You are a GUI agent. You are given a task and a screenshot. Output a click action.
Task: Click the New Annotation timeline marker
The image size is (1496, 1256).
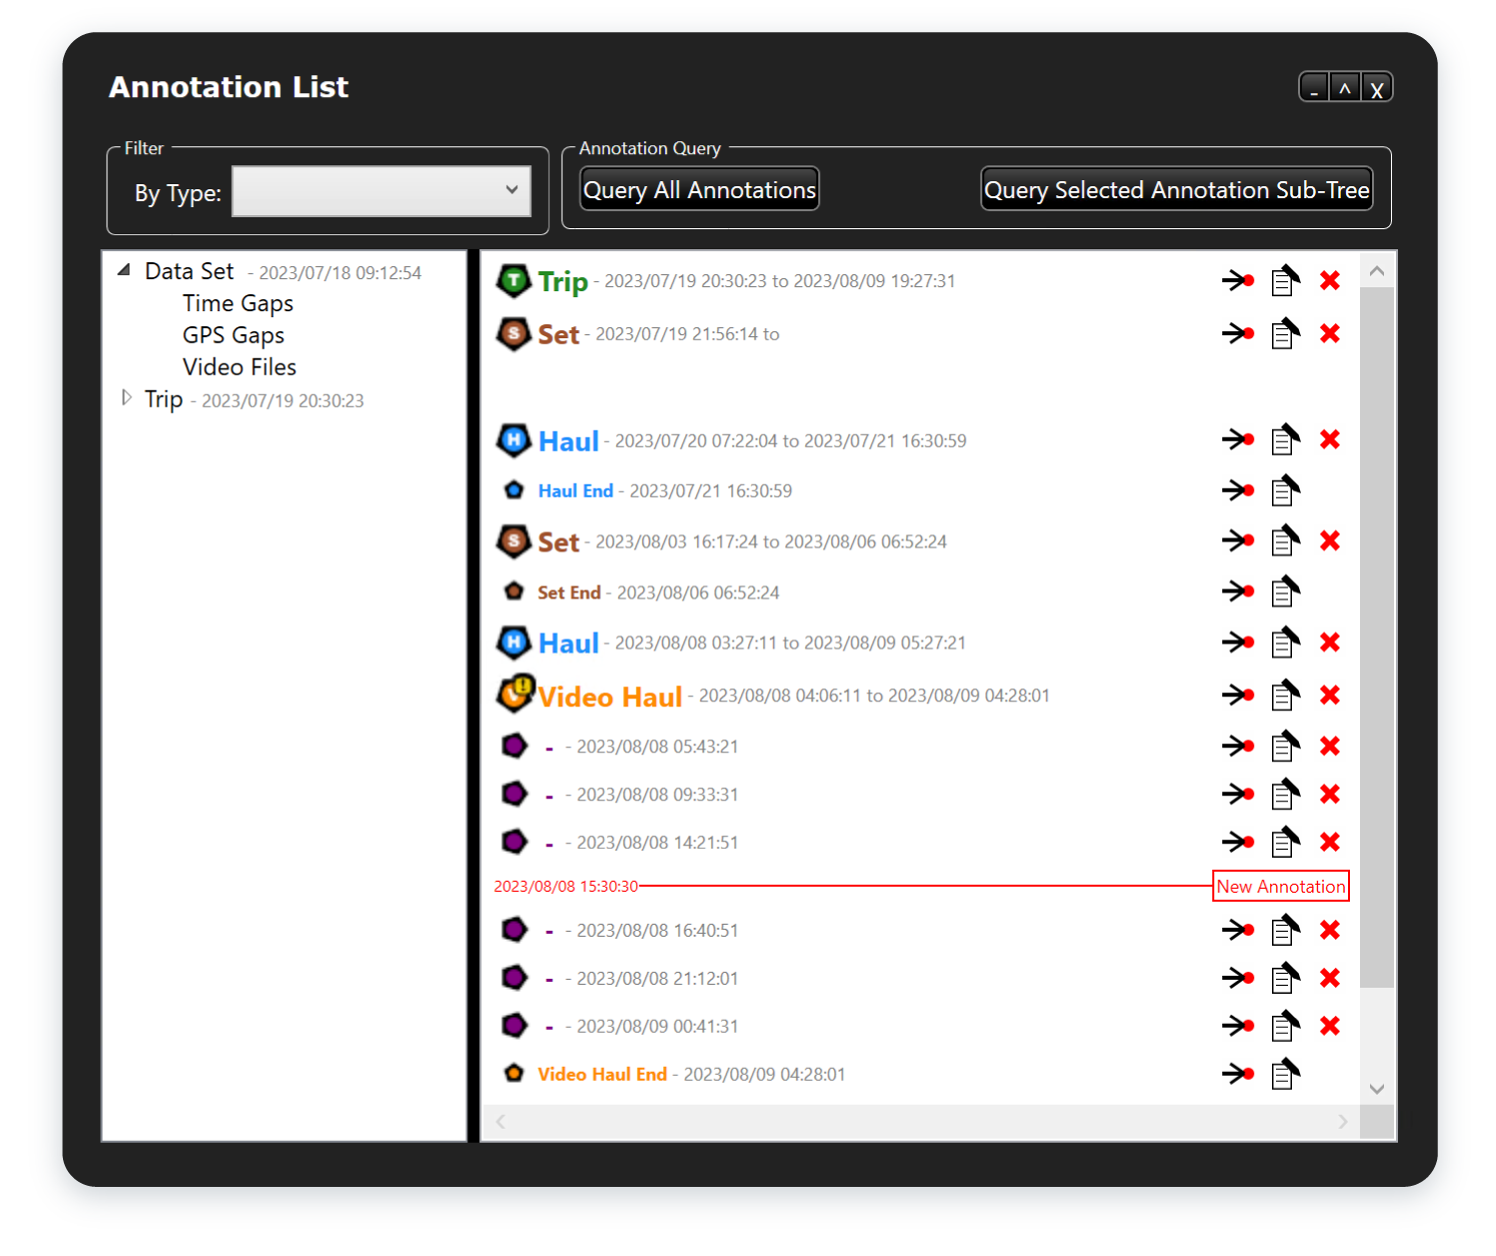coord(1280,886)
